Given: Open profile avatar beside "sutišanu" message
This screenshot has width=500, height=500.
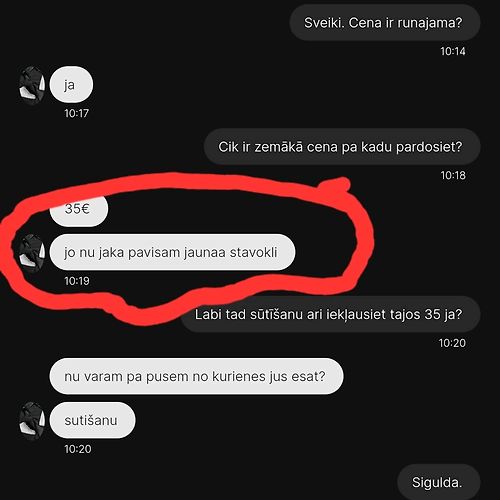Looking at the screenshot, I should pos(32,421).
